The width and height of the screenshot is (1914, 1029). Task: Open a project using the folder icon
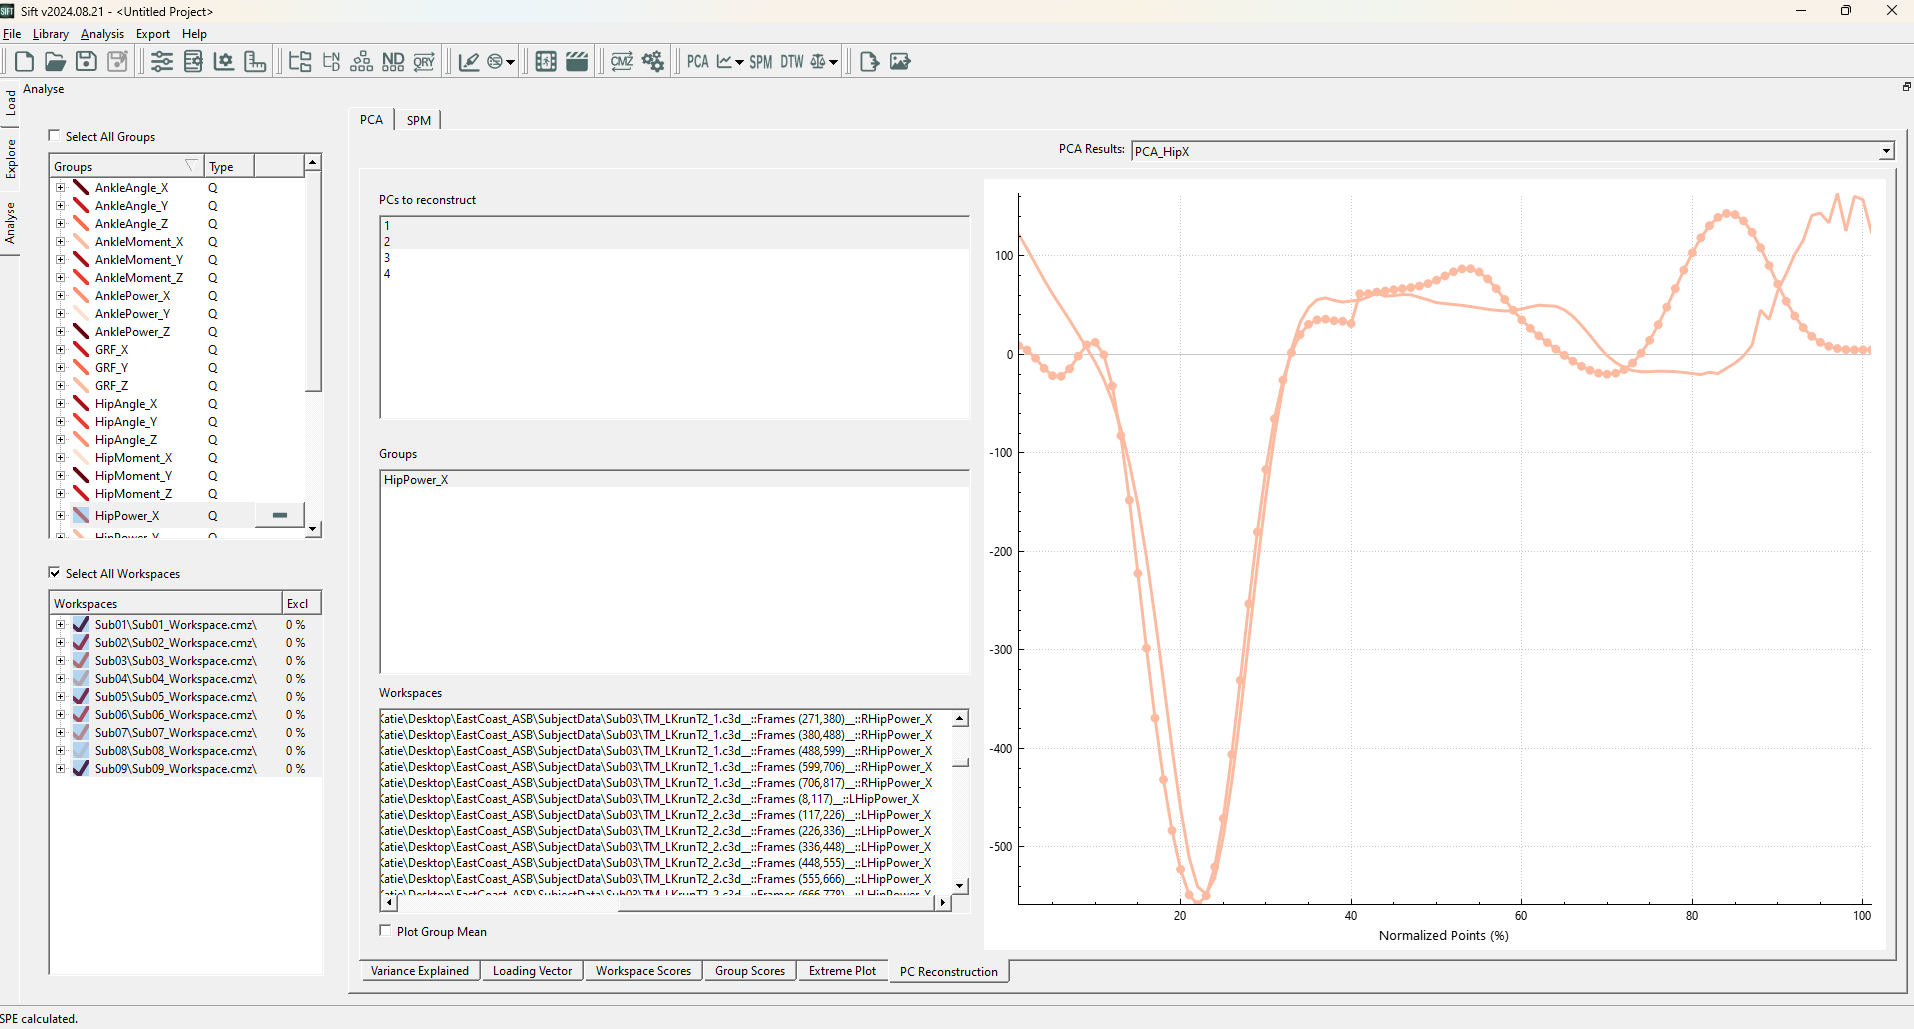[x=55, y=61]
